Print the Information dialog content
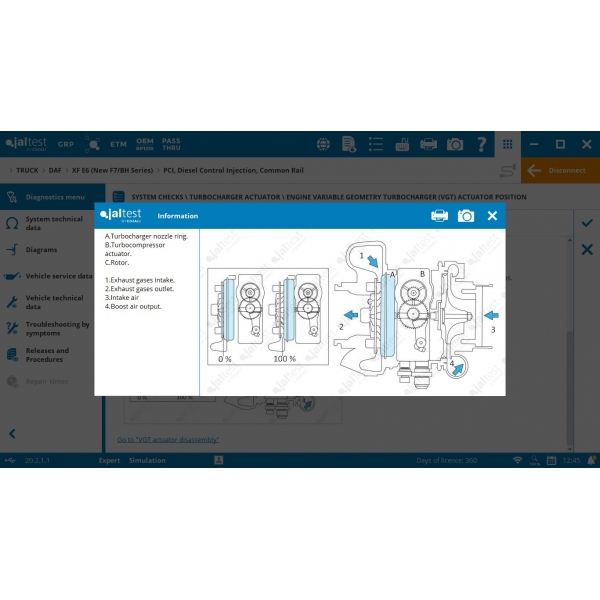The image size is (600, 600). pos(439,216)
